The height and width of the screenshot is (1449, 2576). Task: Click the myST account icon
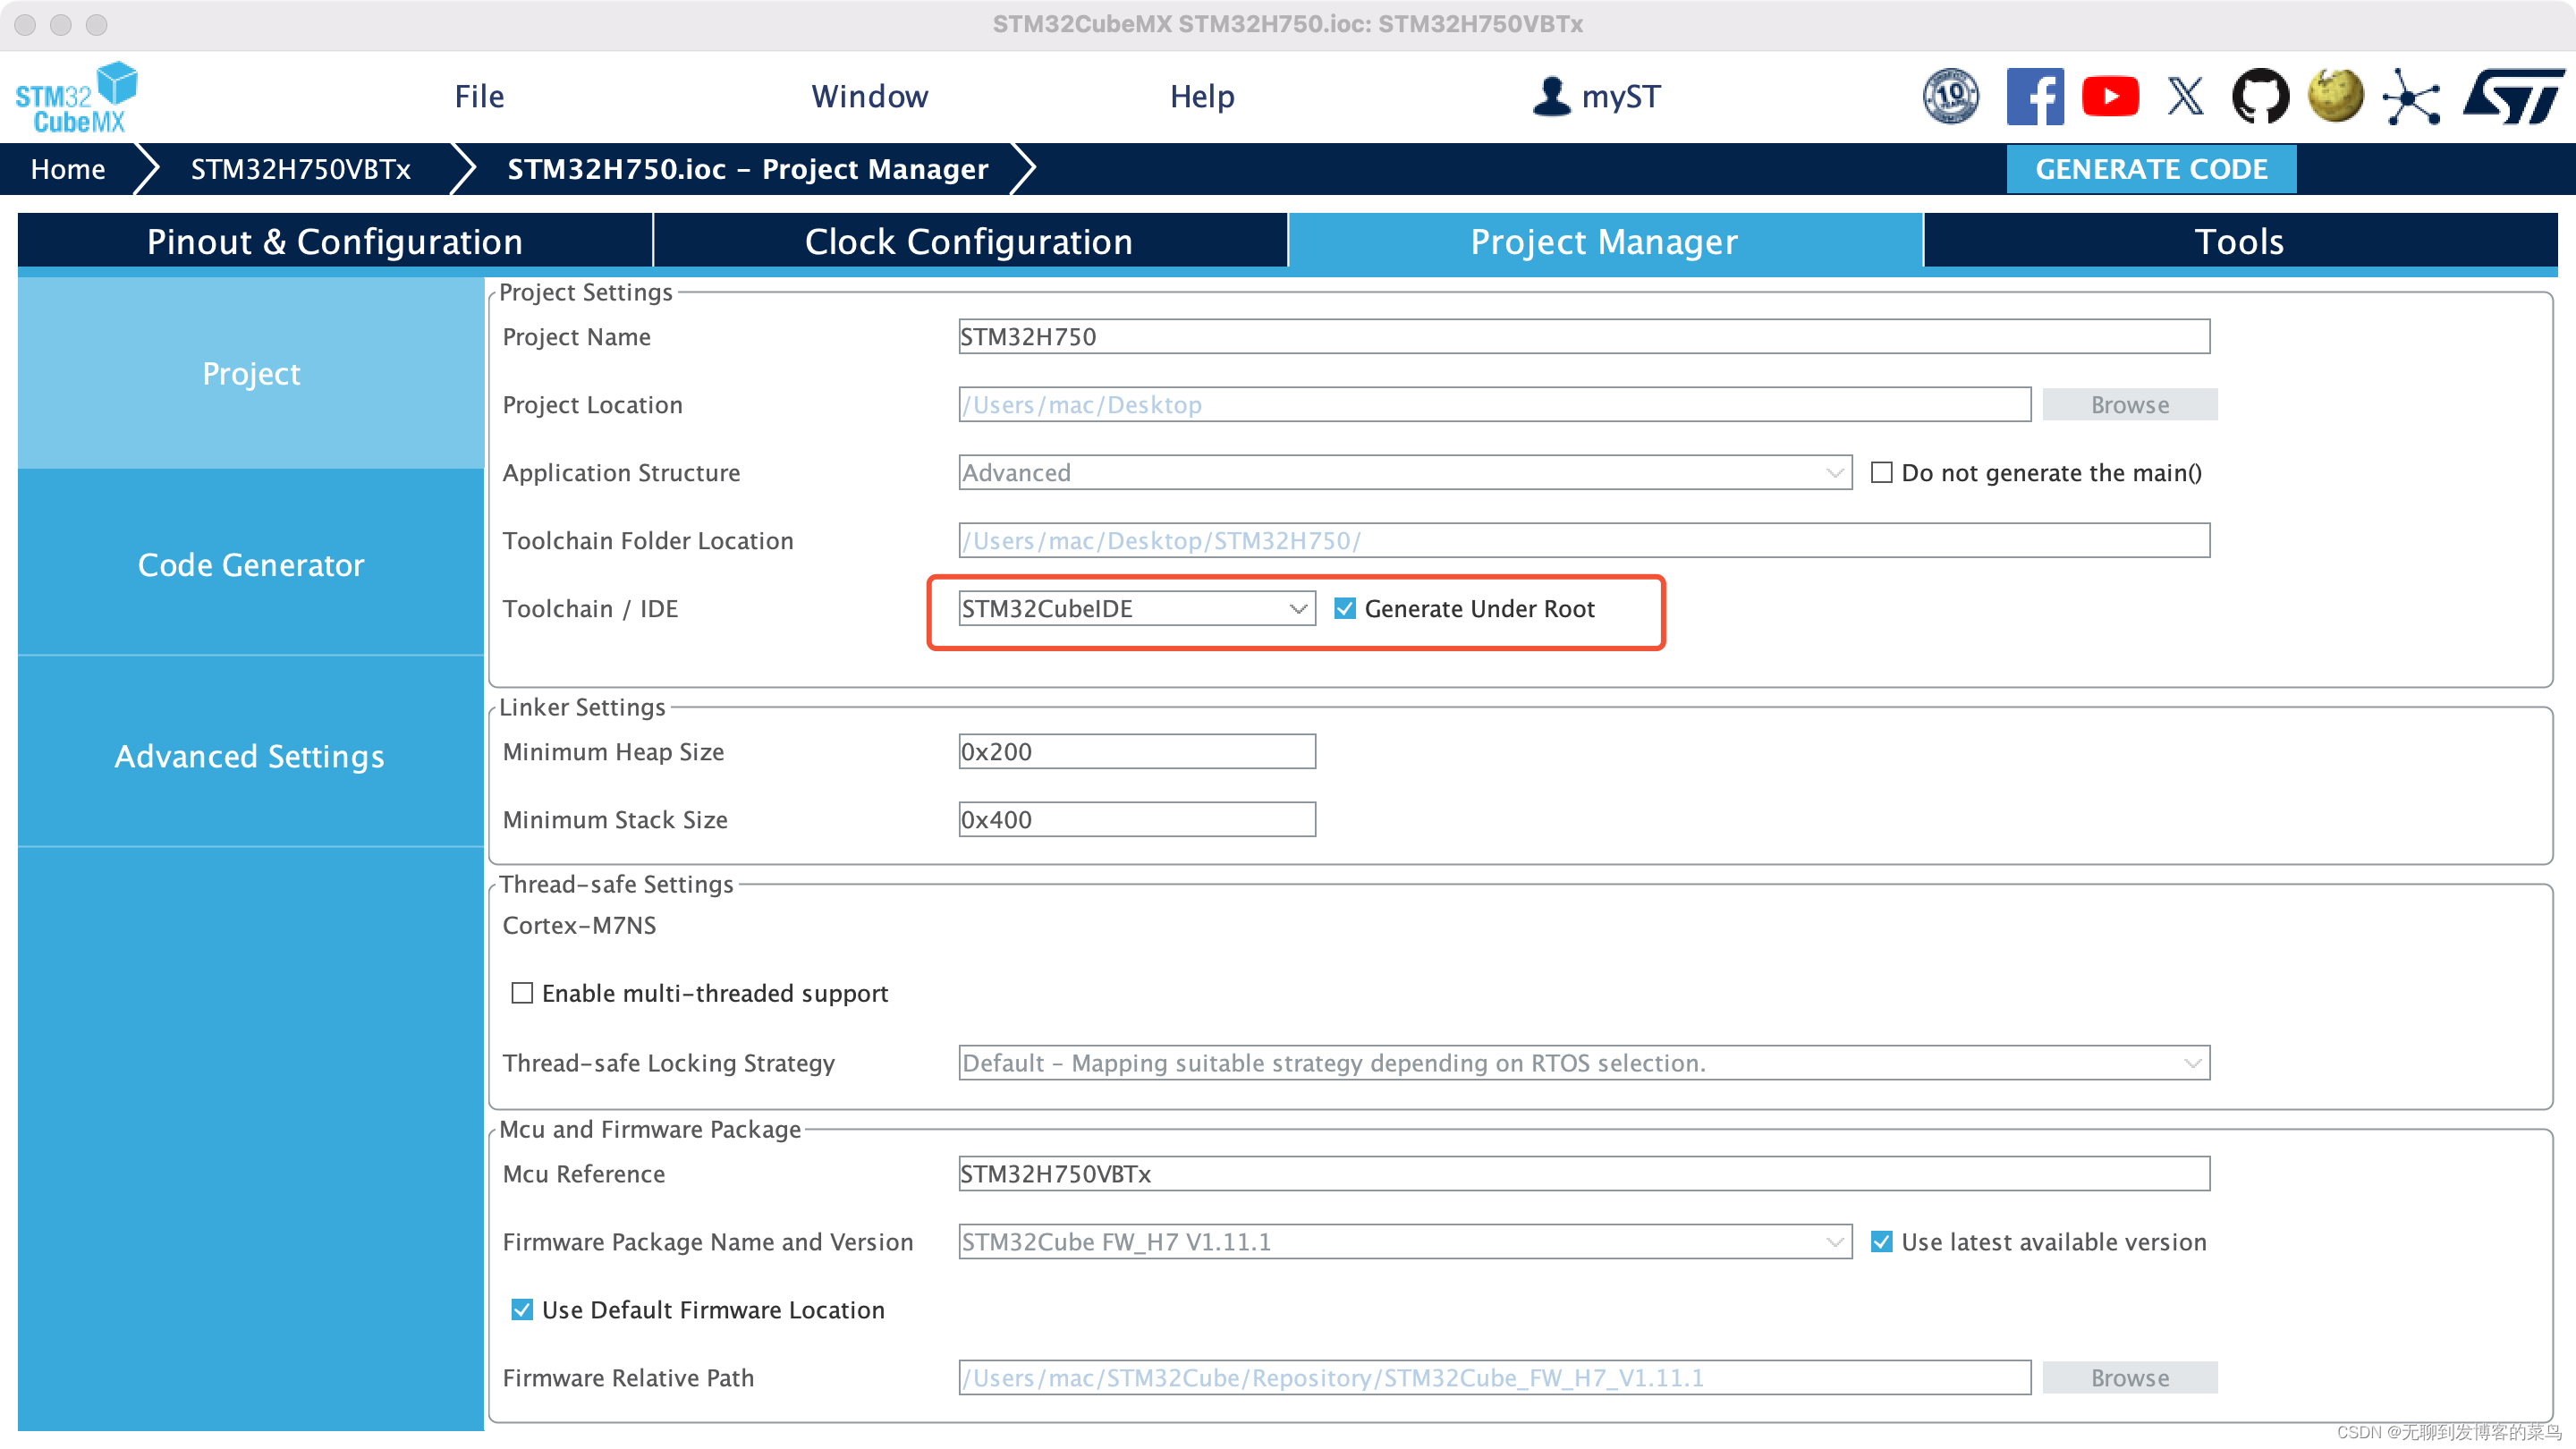[x=1552, y=96]
